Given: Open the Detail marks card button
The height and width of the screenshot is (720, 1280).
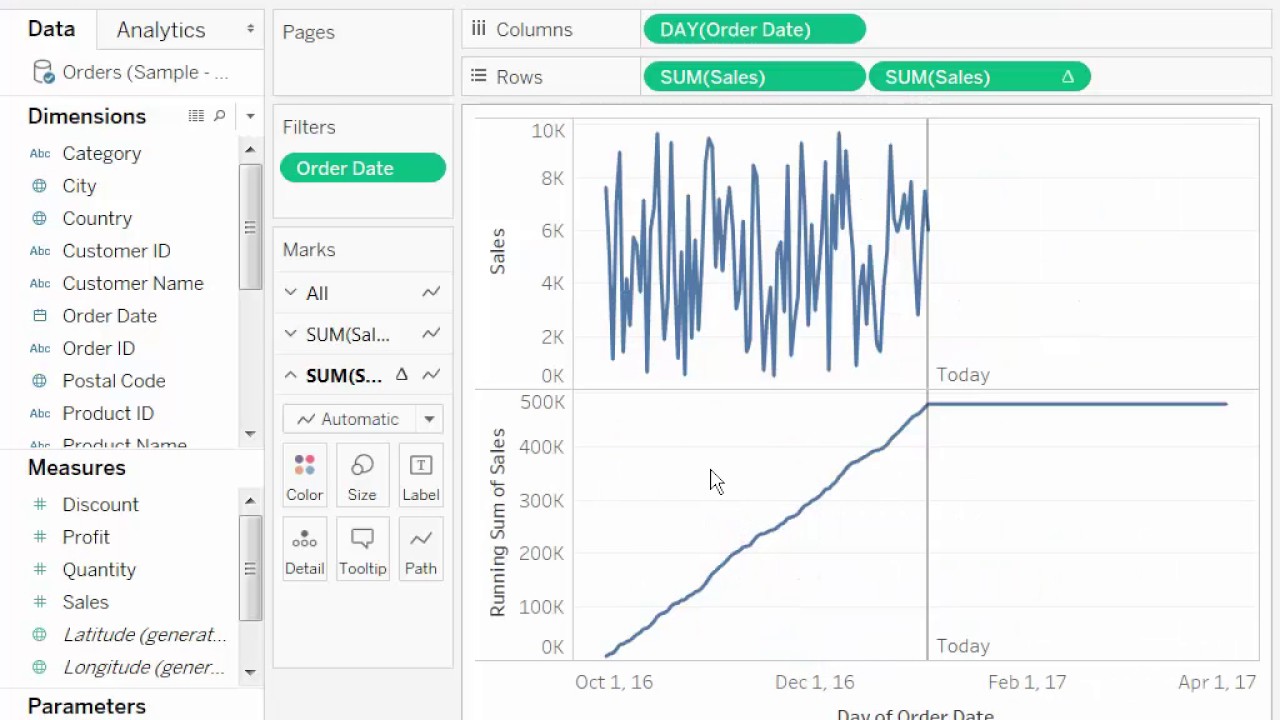Looking at the screenshot, I should click(x=305, y=549).
